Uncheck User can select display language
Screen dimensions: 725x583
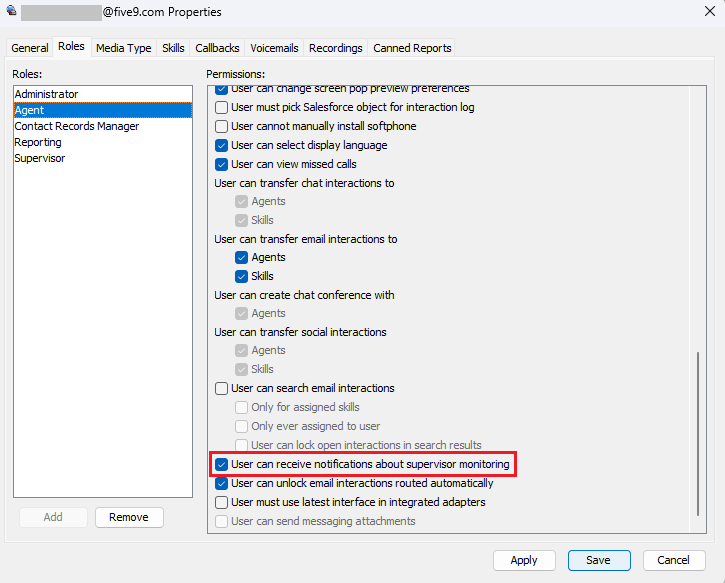pyautogui.click(x=221, y=145)
